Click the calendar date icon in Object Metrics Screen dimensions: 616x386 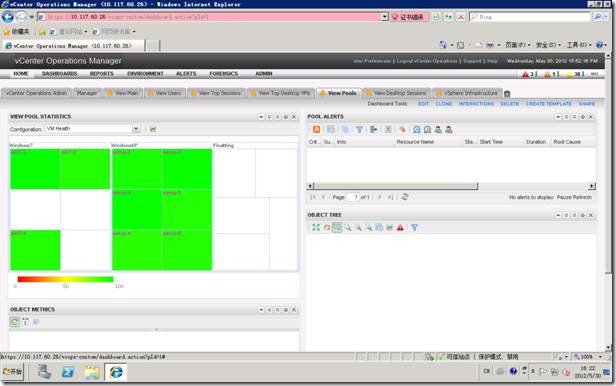[25, 322]
